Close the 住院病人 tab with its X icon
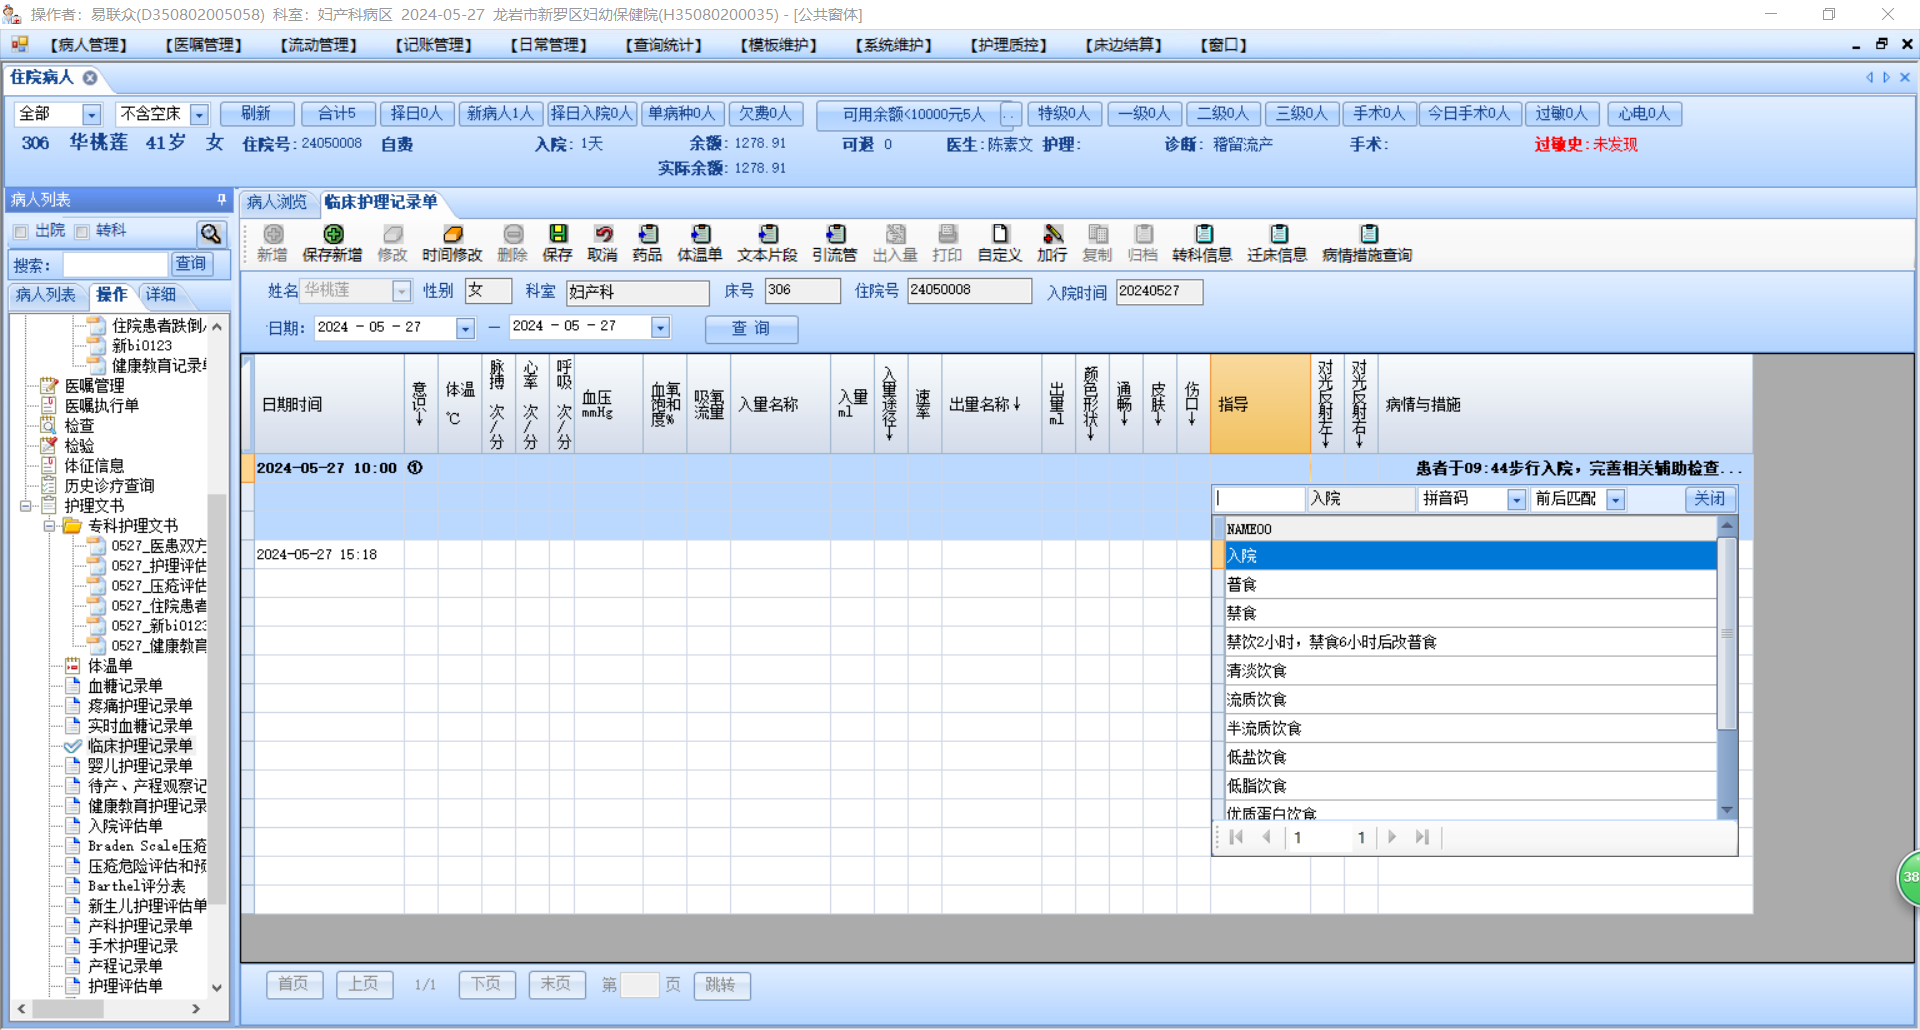The width and height of the screenshot is (1920, 1030). pyautogui.click(x=90, y=78)
